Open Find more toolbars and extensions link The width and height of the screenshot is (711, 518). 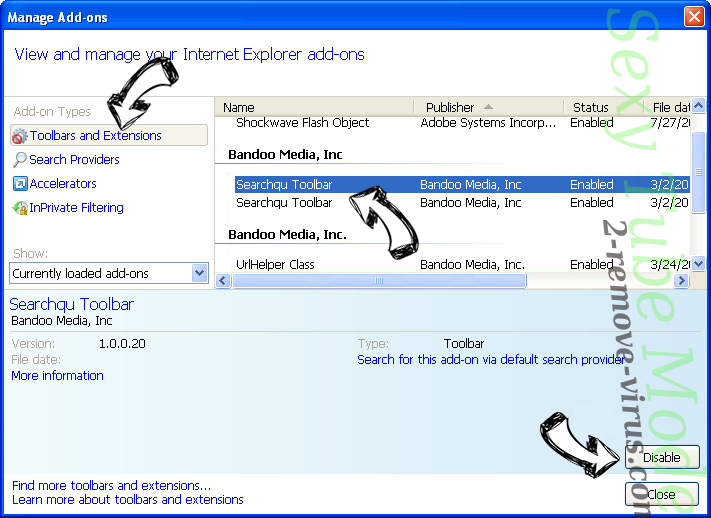point(112,485)
